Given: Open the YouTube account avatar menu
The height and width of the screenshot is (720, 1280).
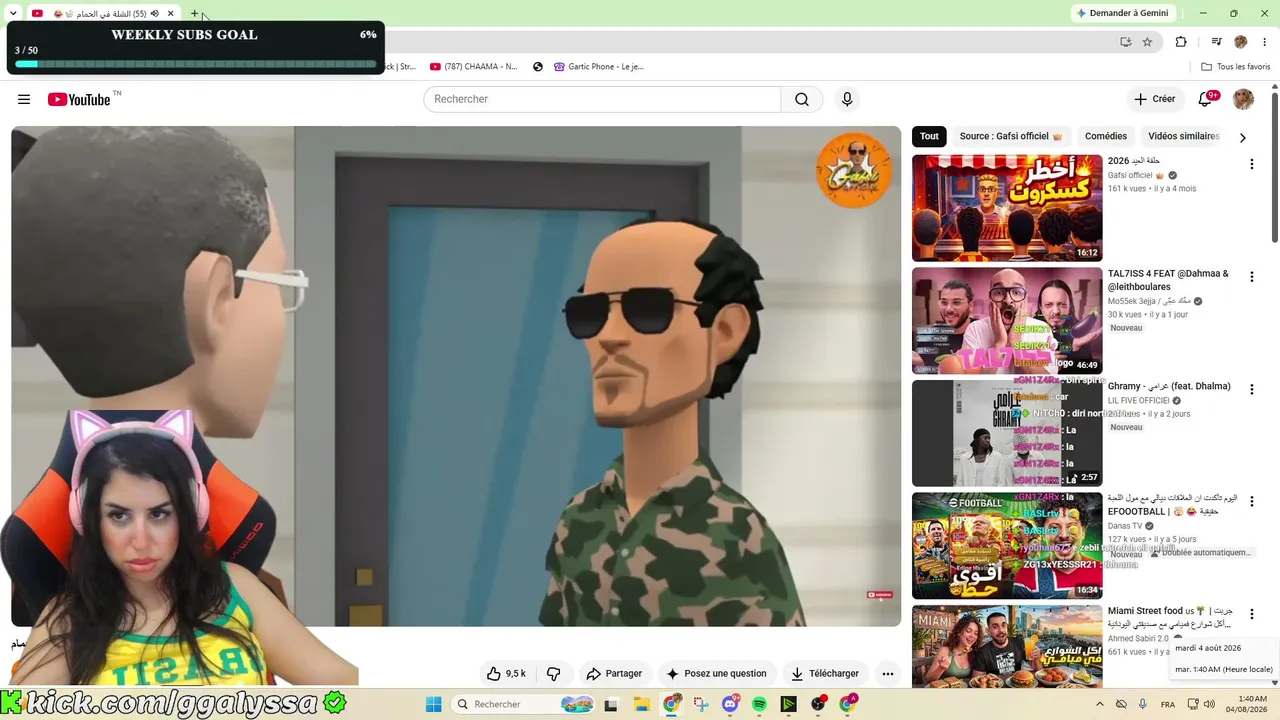Looking at the screenshot, I should [1243, 99].
